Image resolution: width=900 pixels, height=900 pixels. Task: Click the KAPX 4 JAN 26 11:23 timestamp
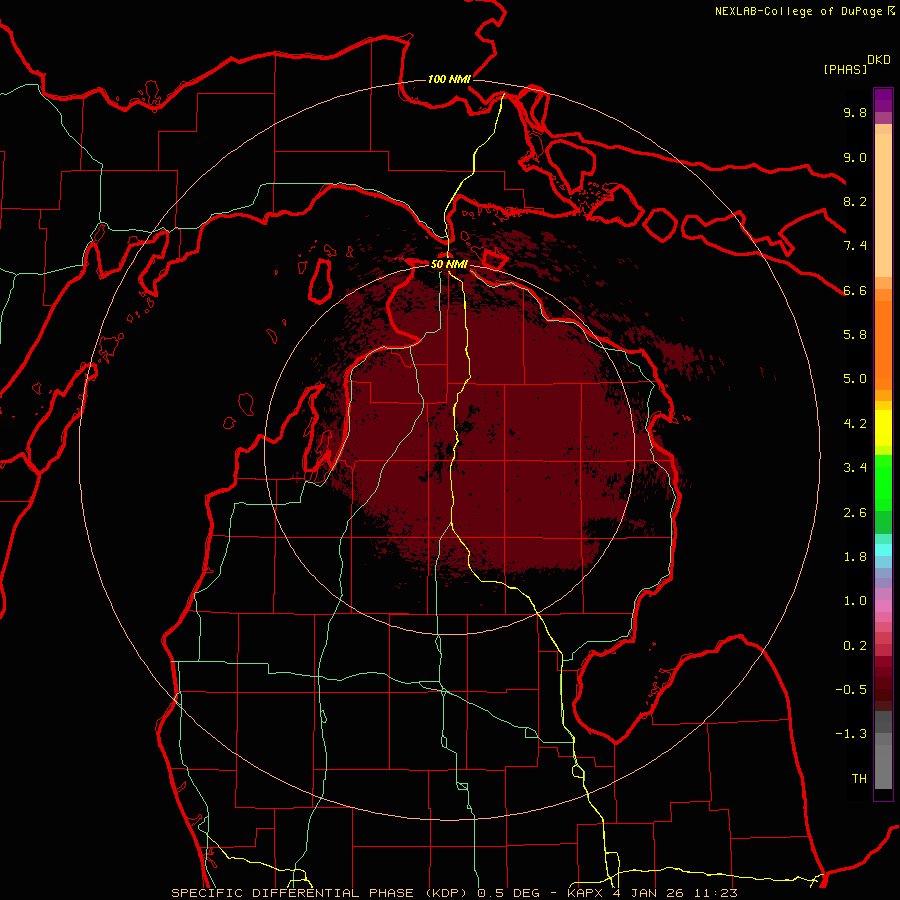[x=653, y=893]
